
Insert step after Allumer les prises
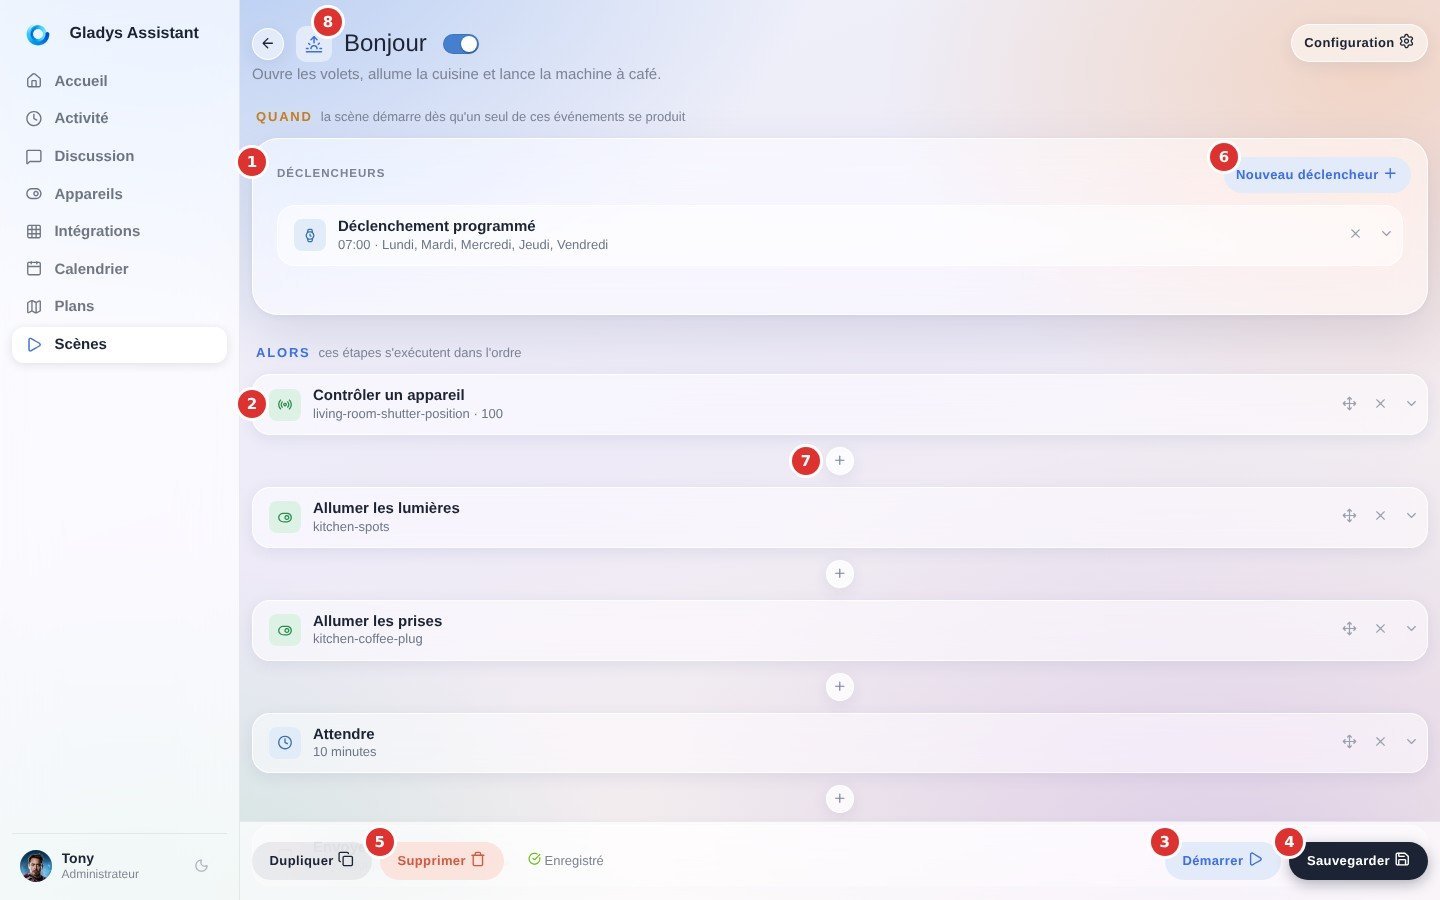click(840, 687)
